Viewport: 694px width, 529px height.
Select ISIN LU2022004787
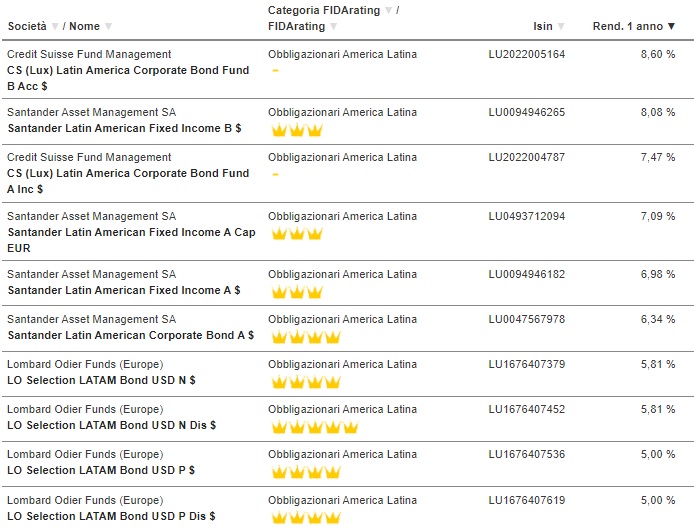tap(527, 157)
